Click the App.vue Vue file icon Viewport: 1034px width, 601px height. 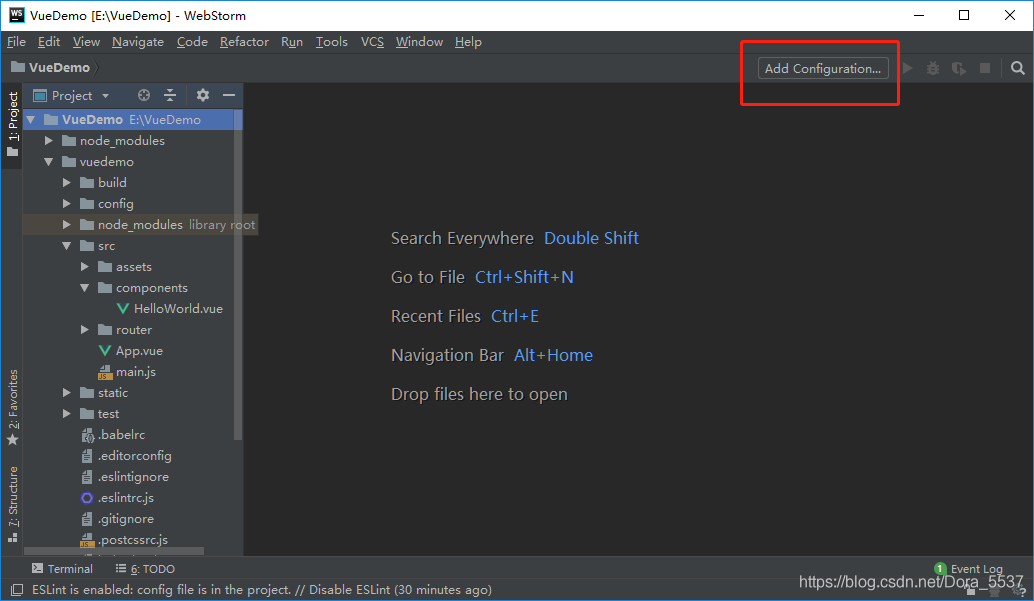tap(104, 350)
